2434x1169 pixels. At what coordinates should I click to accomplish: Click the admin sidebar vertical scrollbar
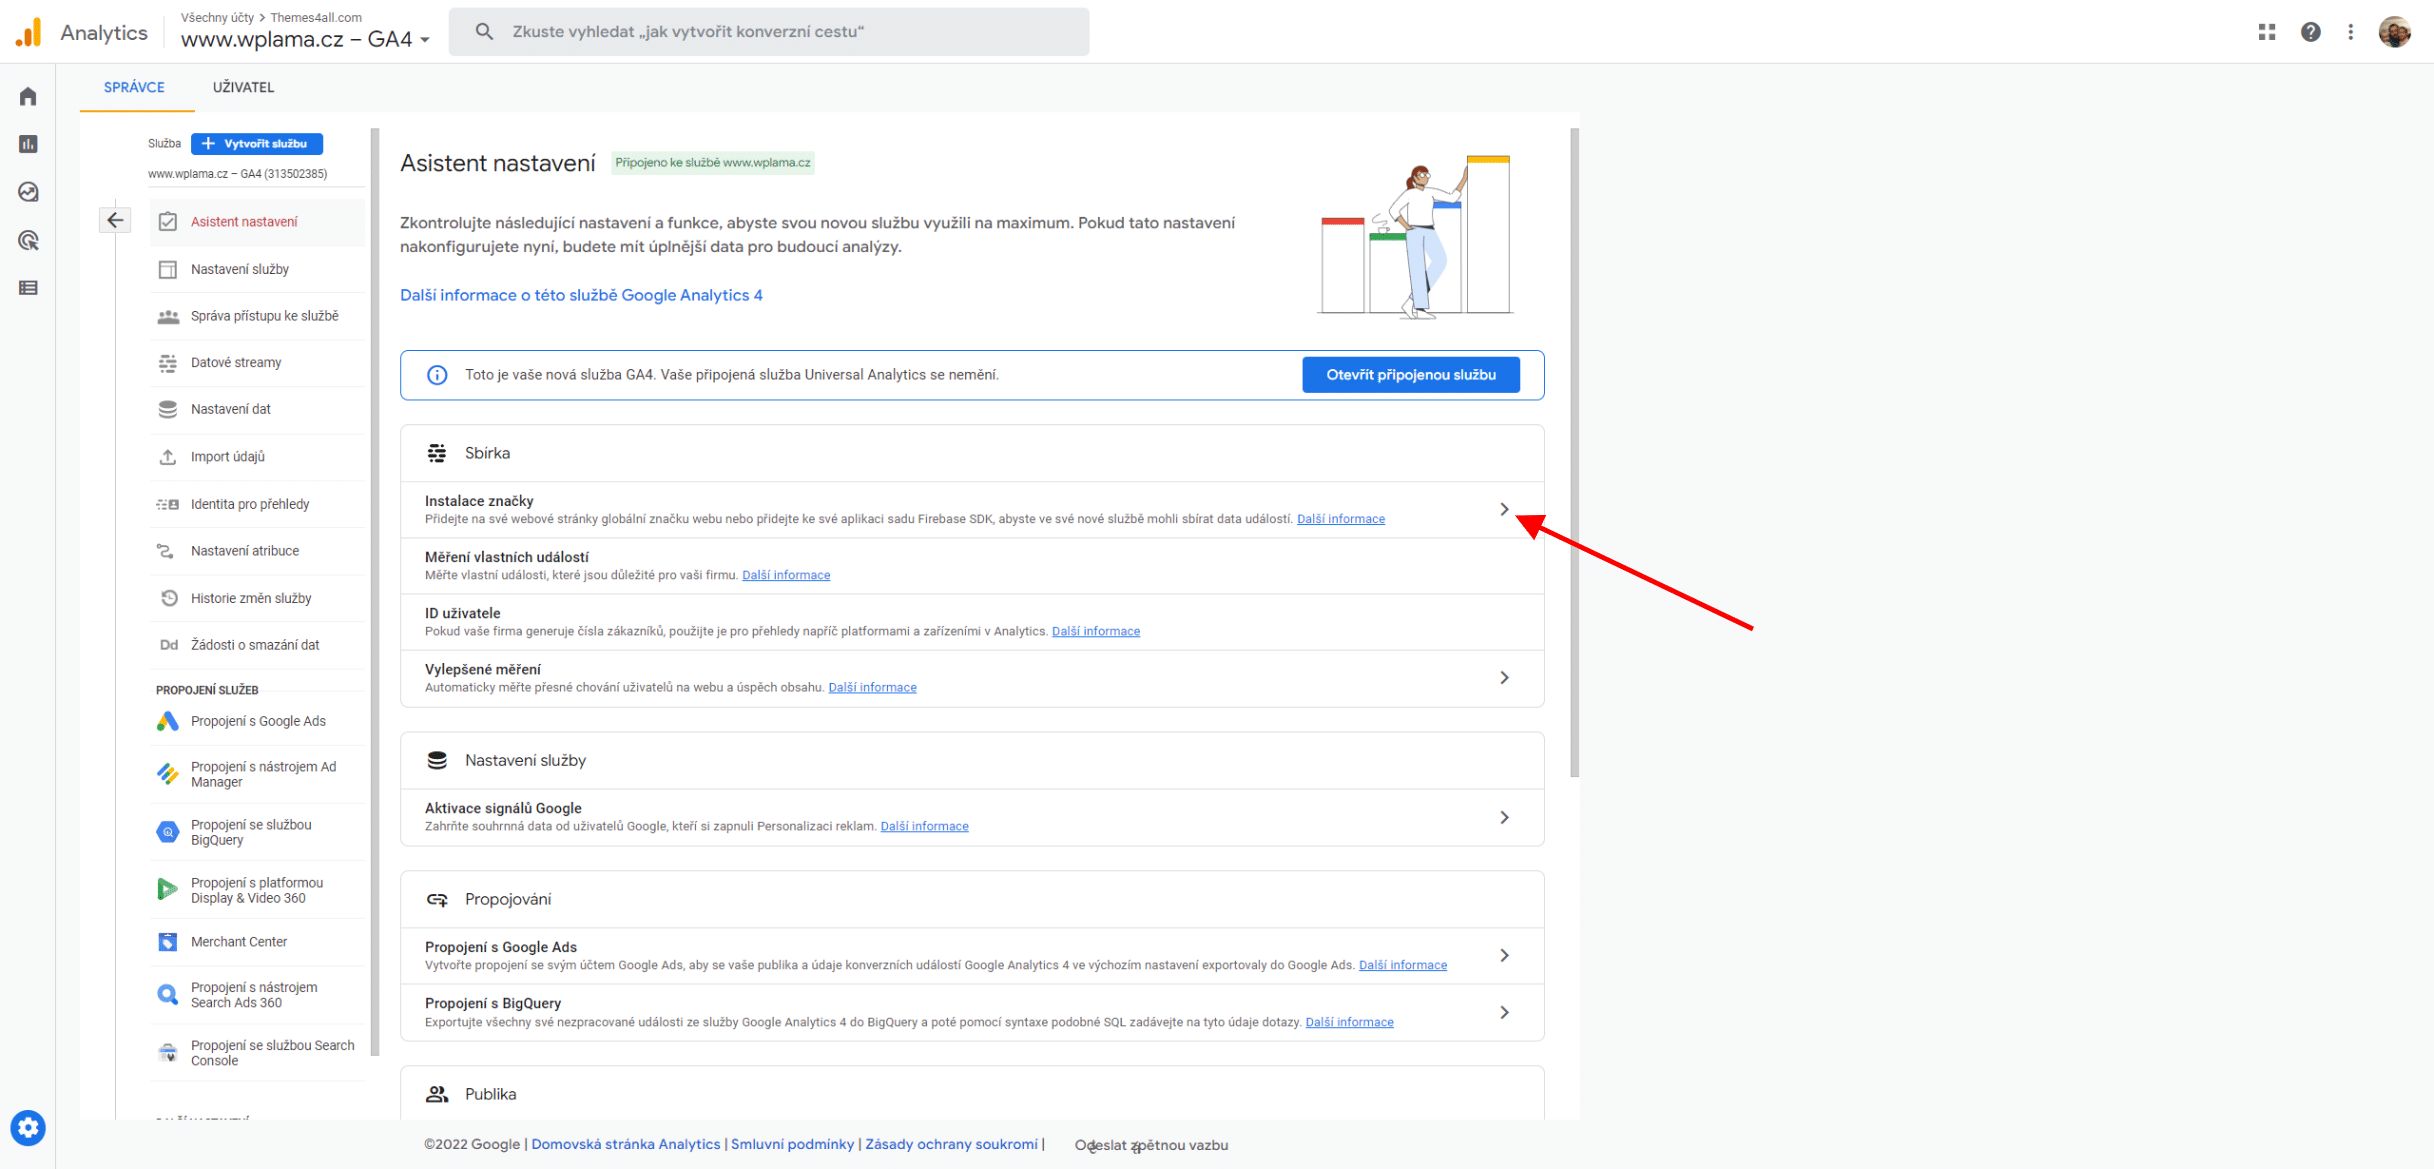[376, 590]
